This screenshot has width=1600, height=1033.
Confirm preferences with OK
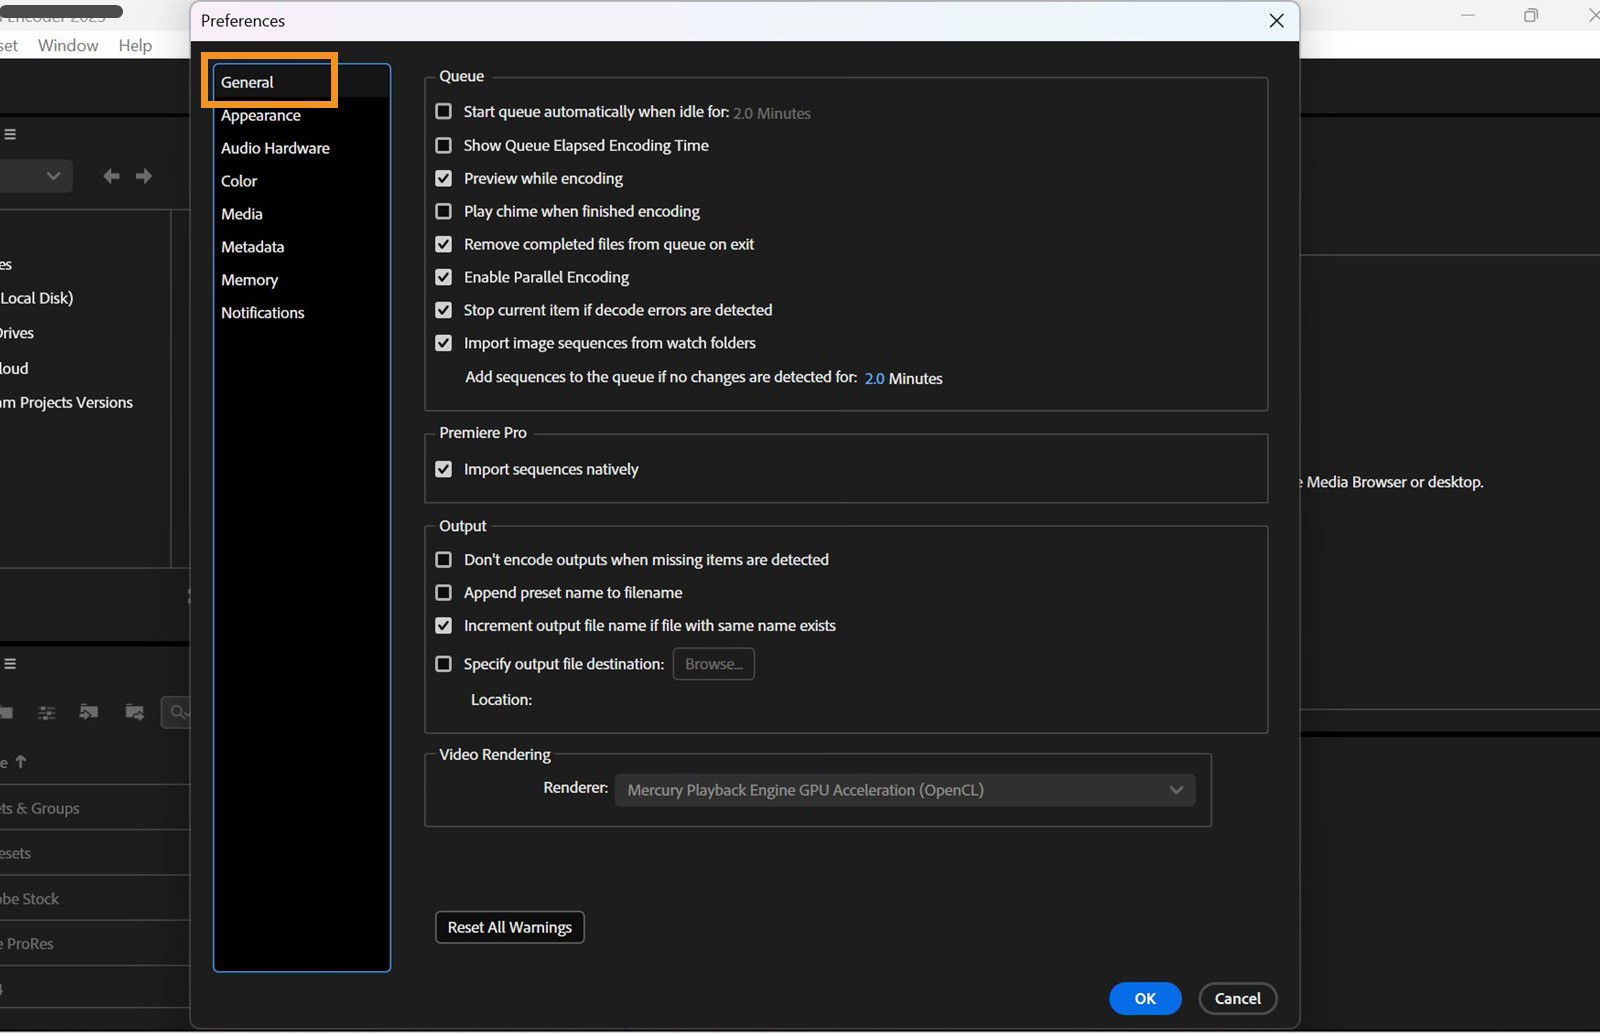tap(1144, 998)
